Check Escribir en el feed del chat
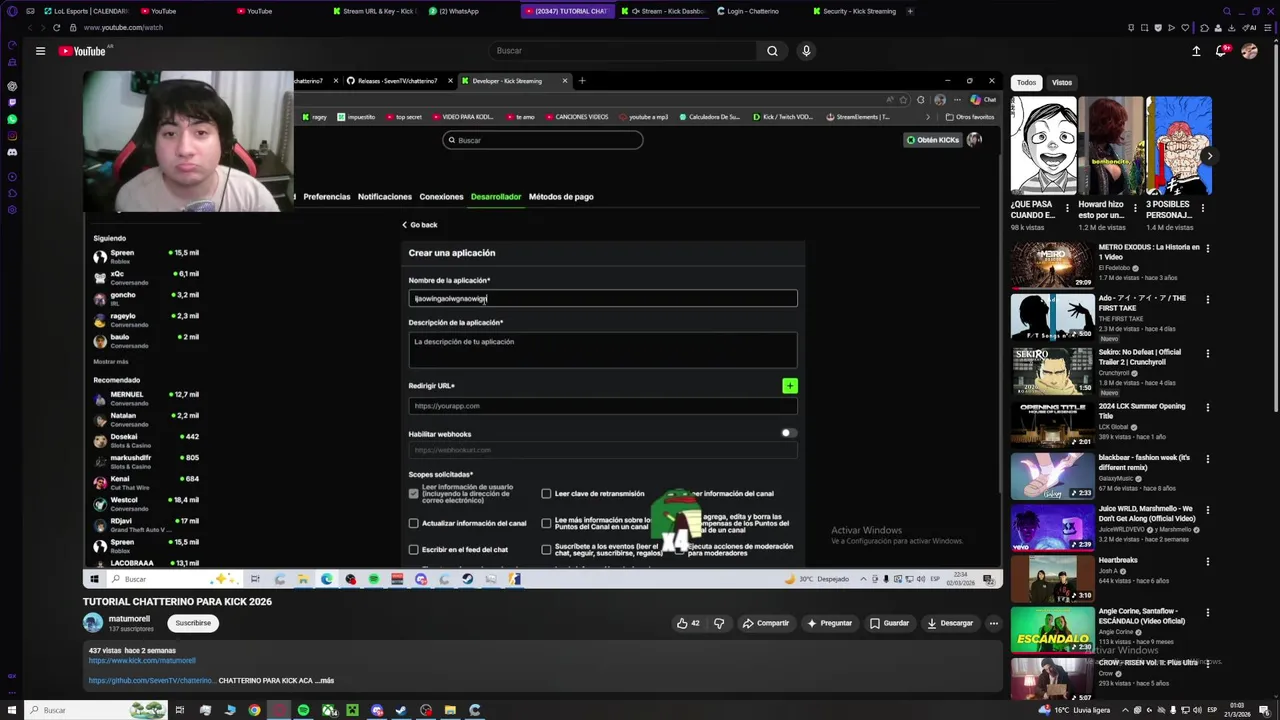Screen dimensions: 1280x720 [414, 549]
